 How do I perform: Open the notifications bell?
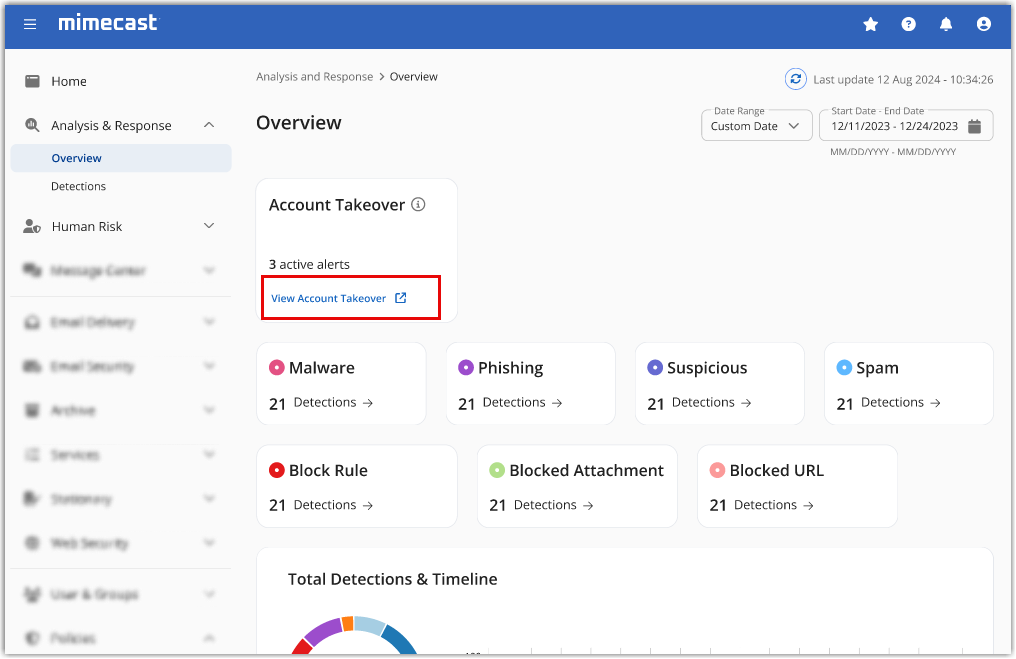(x=946, y=24)
